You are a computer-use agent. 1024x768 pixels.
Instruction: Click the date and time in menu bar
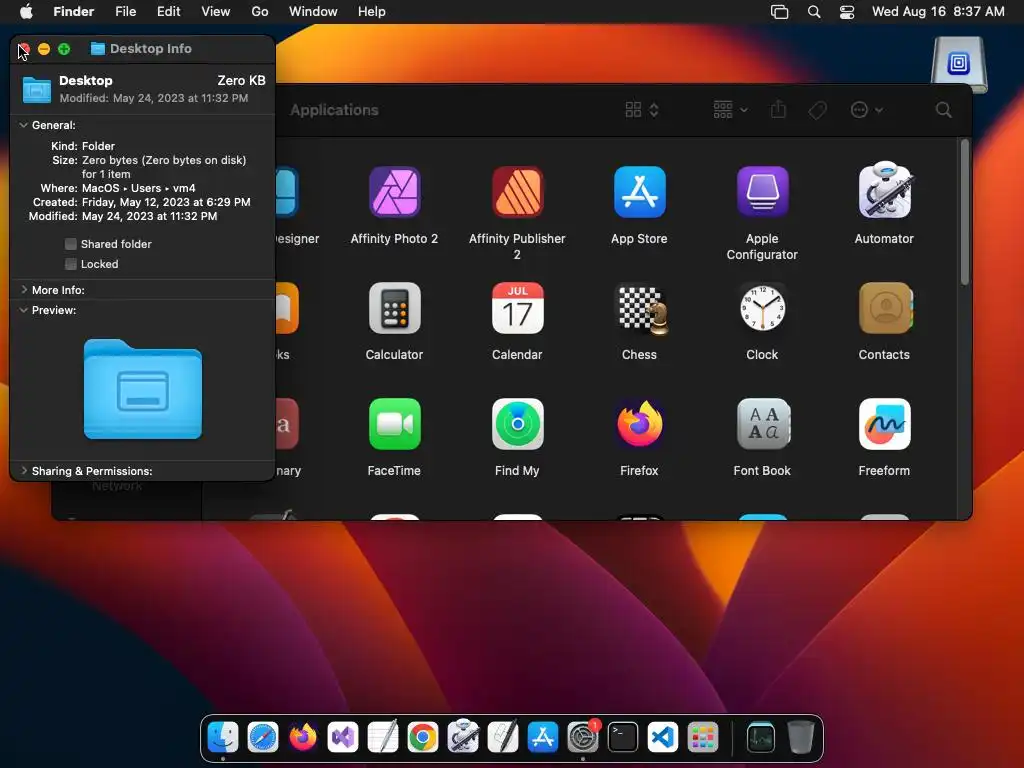point(938,11)
